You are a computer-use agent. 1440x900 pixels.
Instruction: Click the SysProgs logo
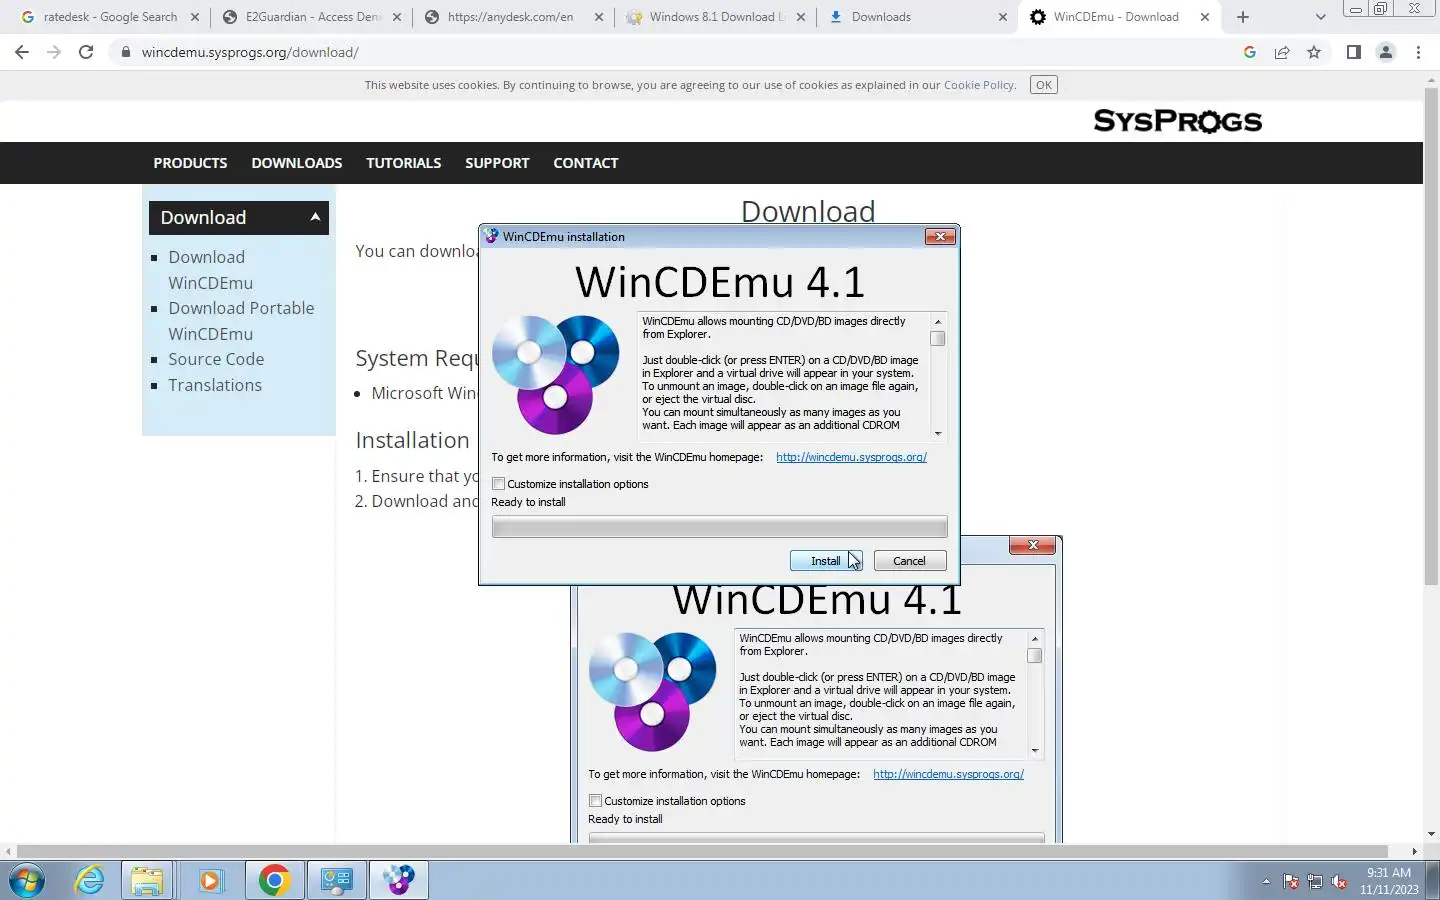pos(1178,121)
